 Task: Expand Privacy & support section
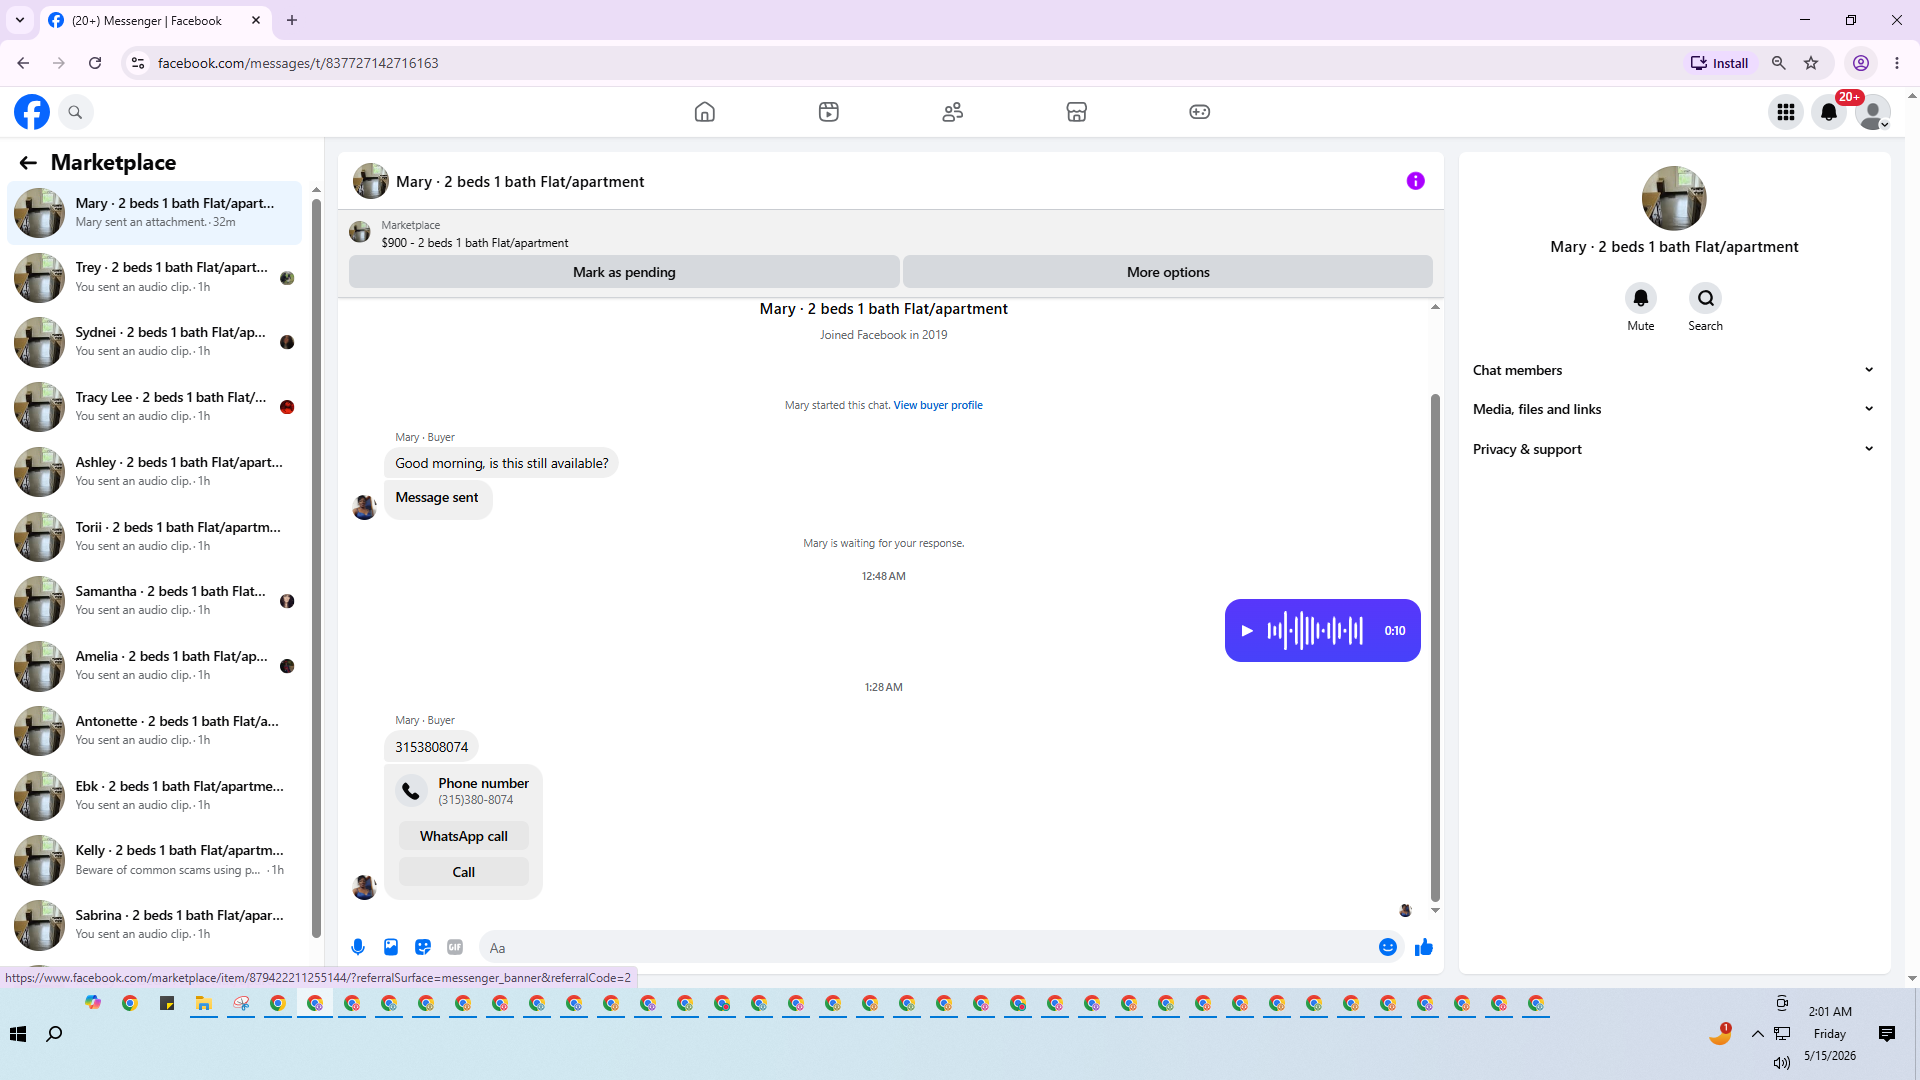coord(1674,449)
